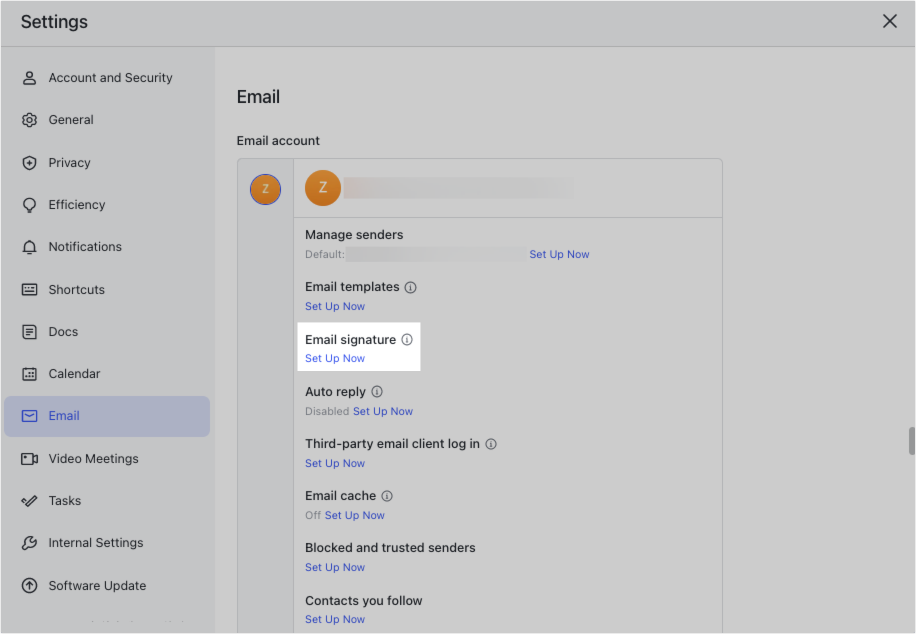Select the checkmark icon for Tasks
Image resolution: width=916 pixels, height=634 pixels.
click(30, 500)
